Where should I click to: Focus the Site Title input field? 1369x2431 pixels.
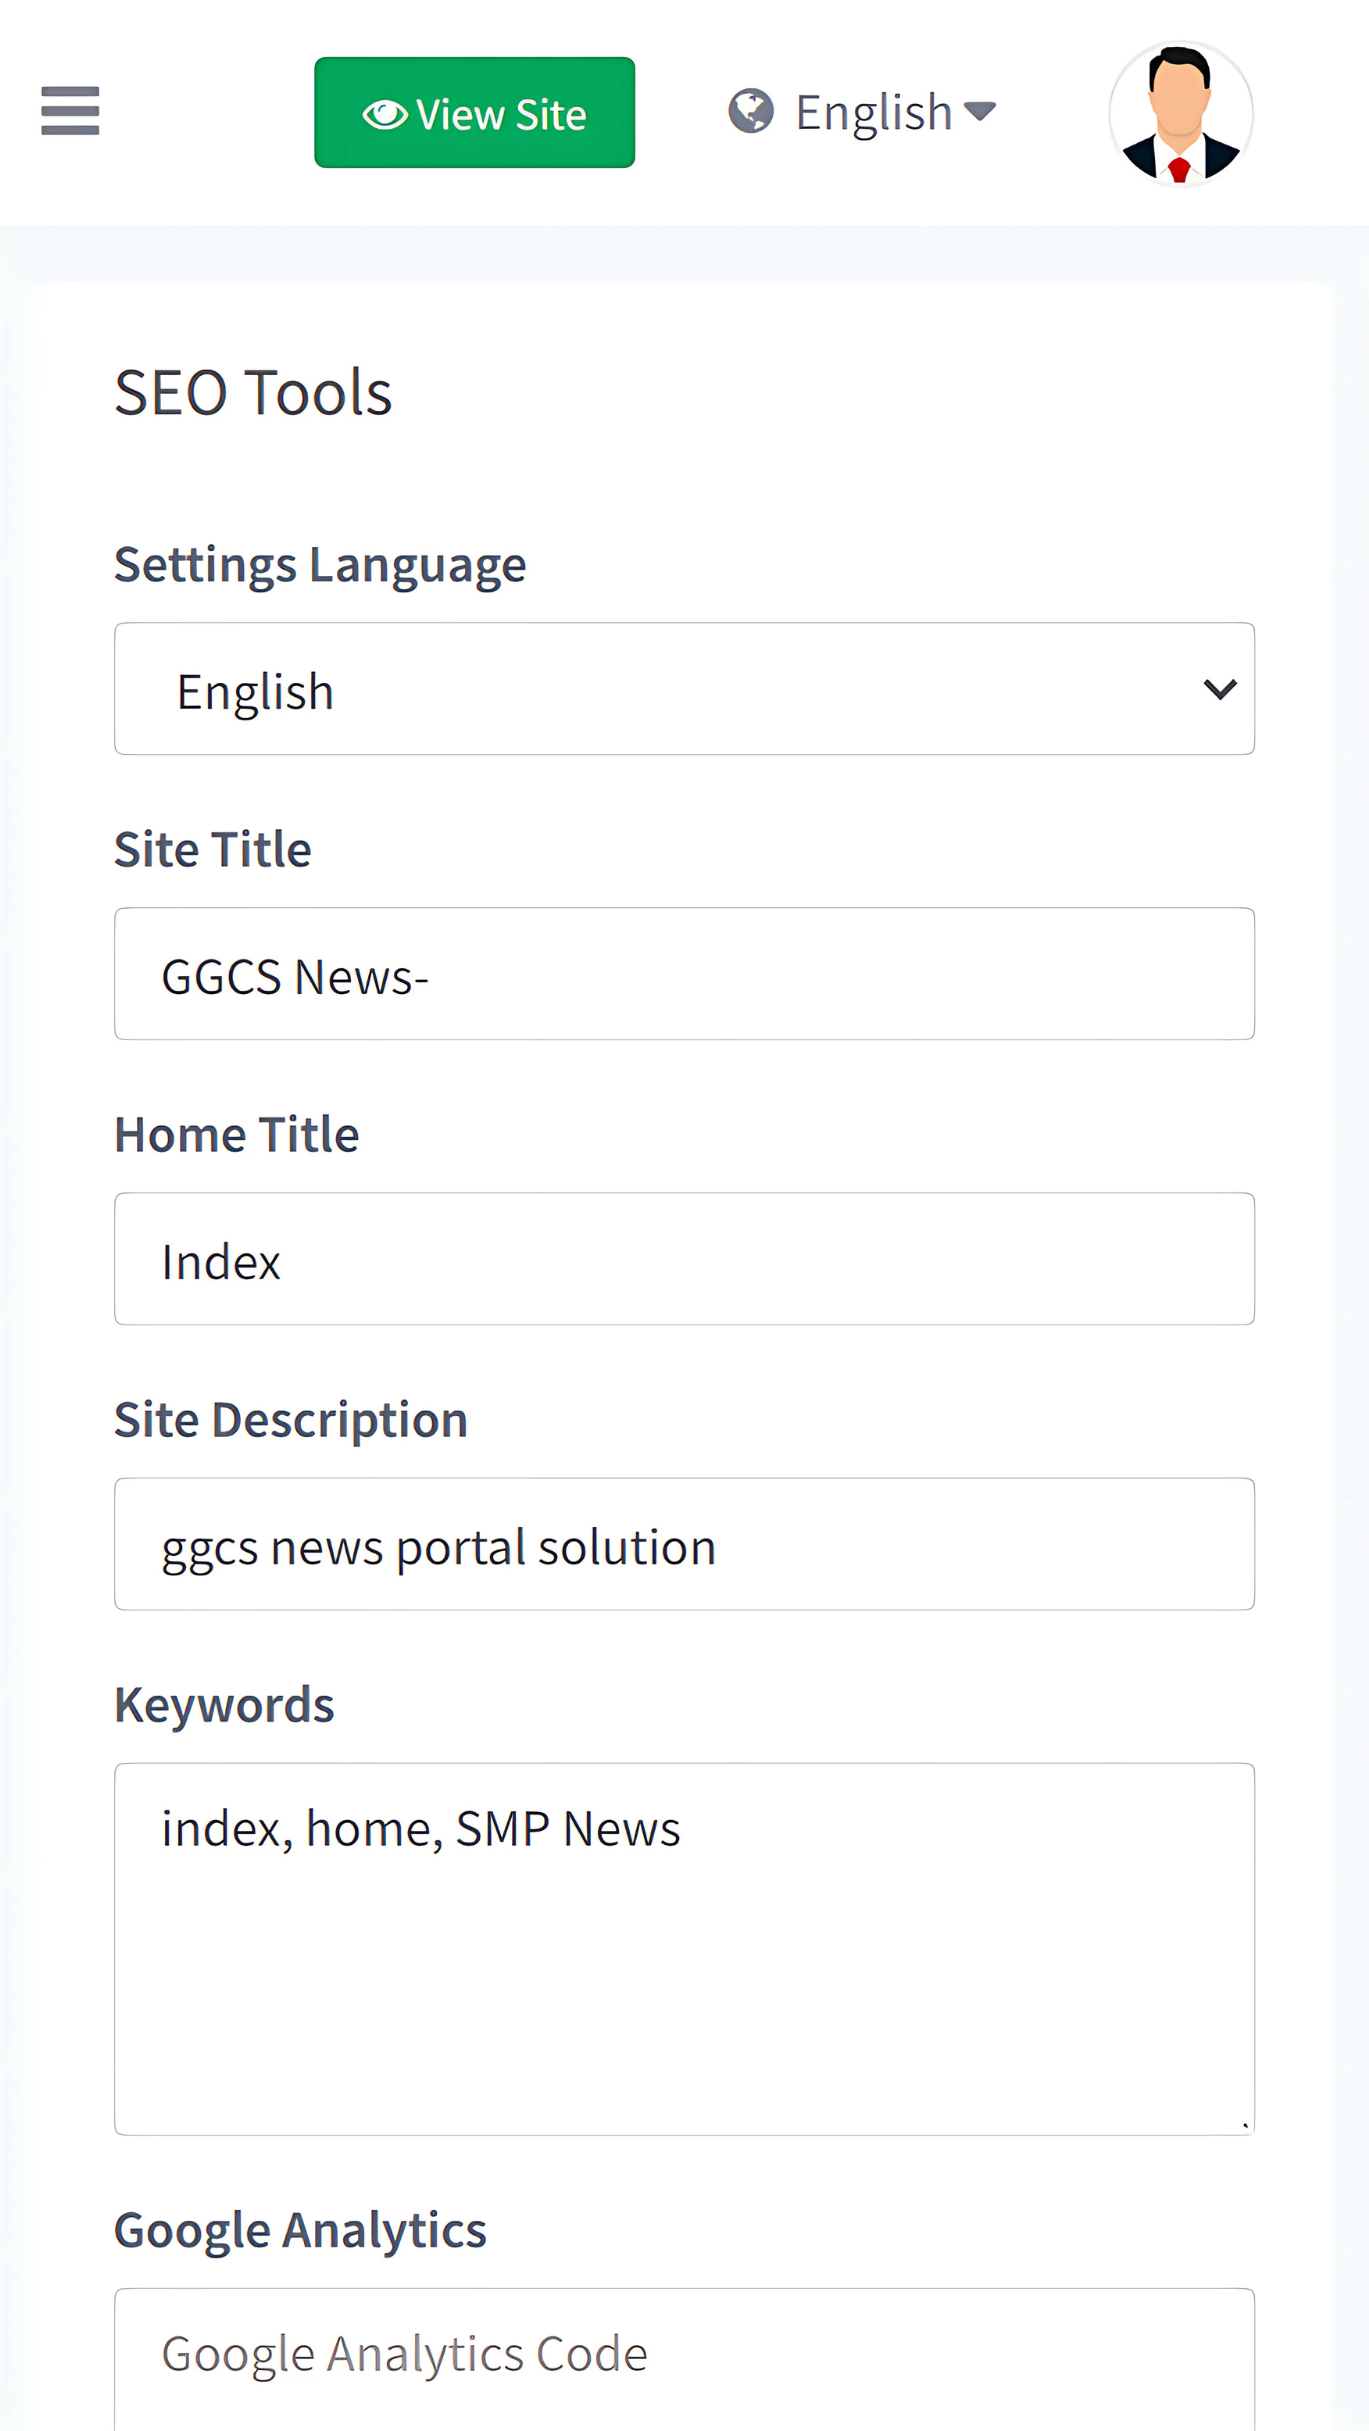684,974
